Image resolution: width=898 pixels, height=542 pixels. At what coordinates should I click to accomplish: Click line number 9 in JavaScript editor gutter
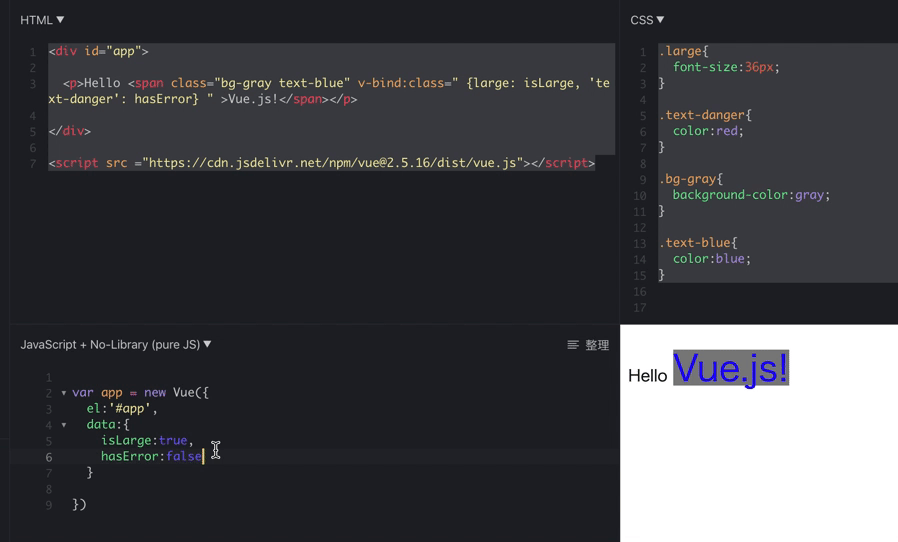click(x=49, y=505)
